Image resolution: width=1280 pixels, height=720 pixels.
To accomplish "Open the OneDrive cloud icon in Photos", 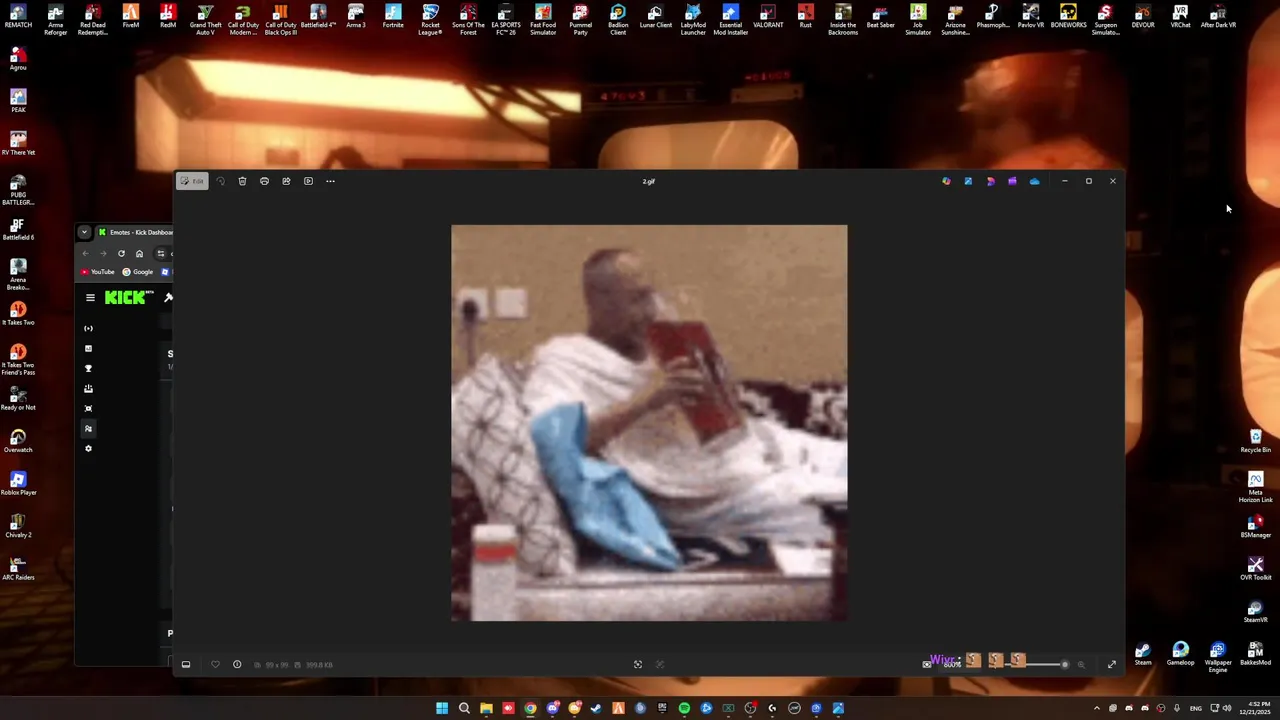I will coord(1034,181).
